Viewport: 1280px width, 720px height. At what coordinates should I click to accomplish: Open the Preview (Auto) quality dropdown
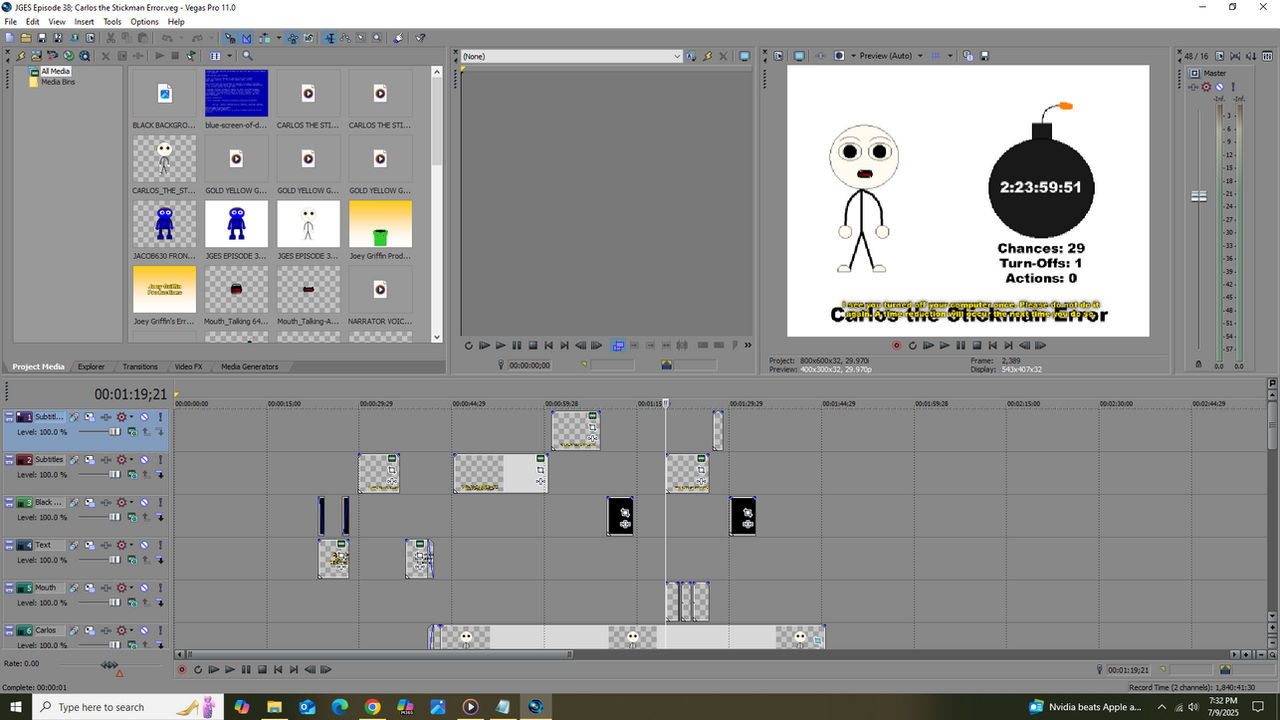(x=920, y=56)
